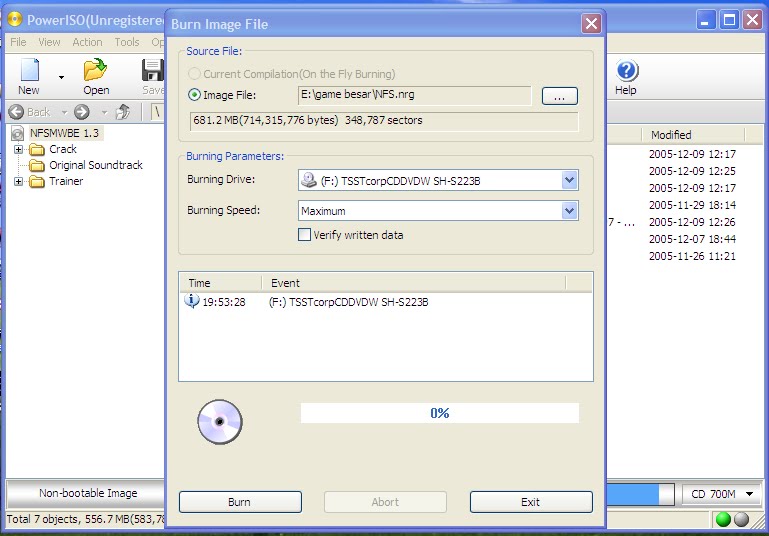Select the 2005-12-09 12:25 modified entry
This screenshot has height=536, width=769.
[x=692, y=171]
